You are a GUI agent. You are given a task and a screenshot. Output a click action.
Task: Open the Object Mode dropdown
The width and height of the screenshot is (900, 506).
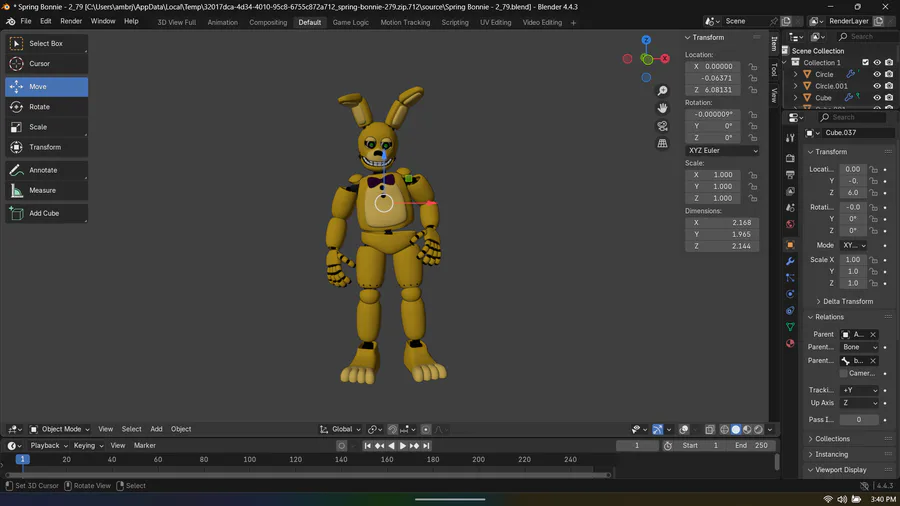click(x=60, y=429)
